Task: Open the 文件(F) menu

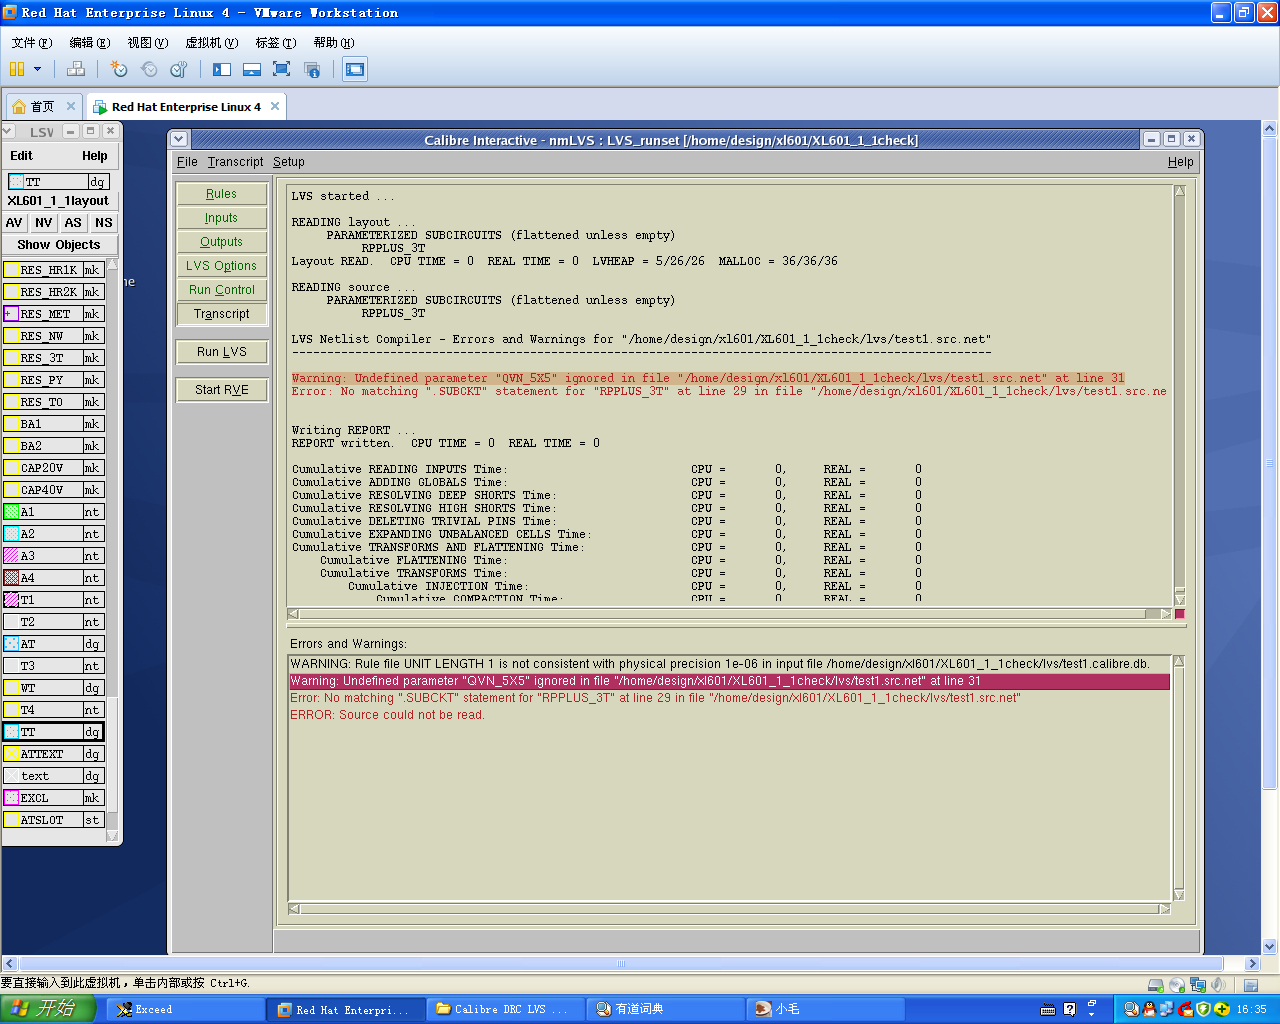Action: tap(31, 42)
